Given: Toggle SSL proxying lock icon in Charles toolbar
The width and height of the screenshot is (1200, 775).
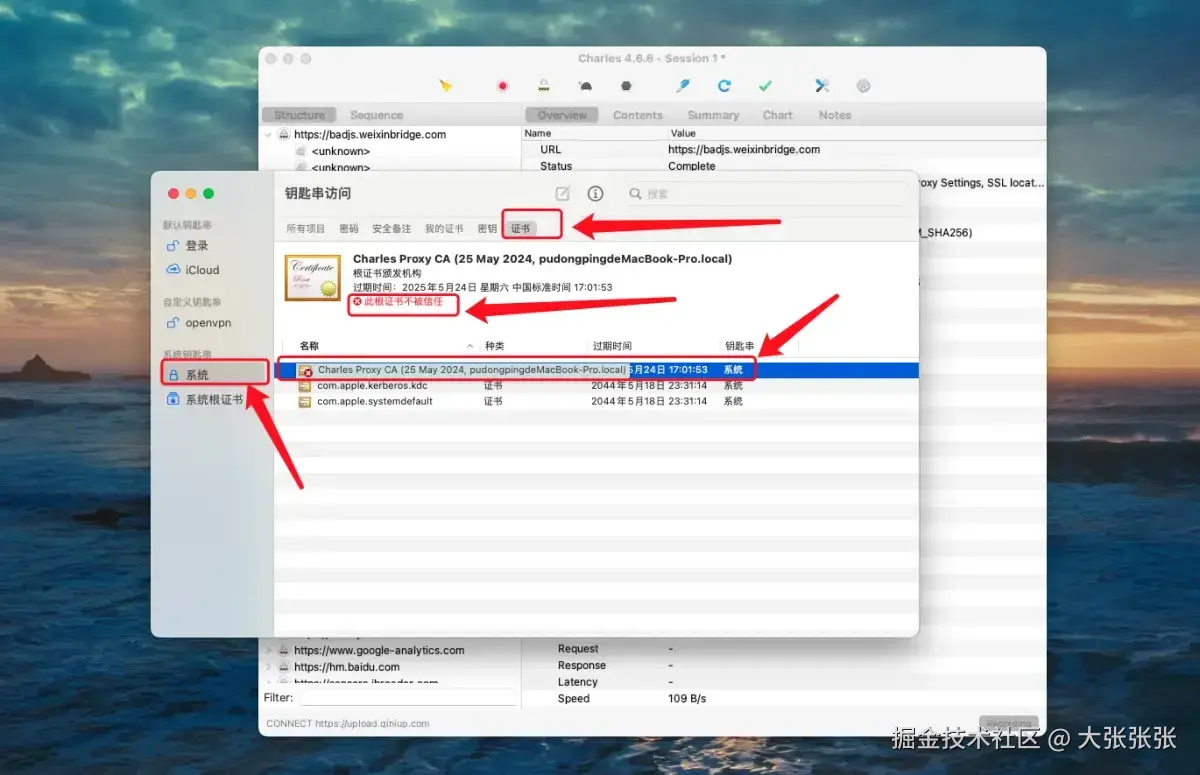Looking at the screenshot, I should point(544,86).
